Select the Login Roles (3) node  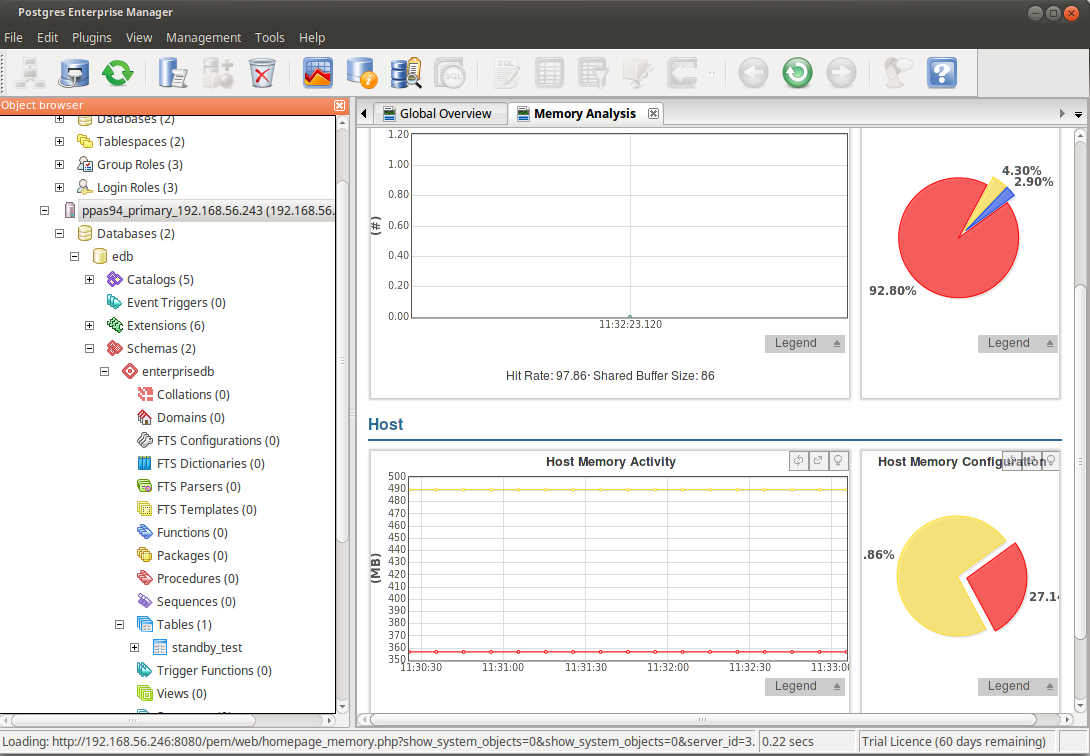point(137,188)
